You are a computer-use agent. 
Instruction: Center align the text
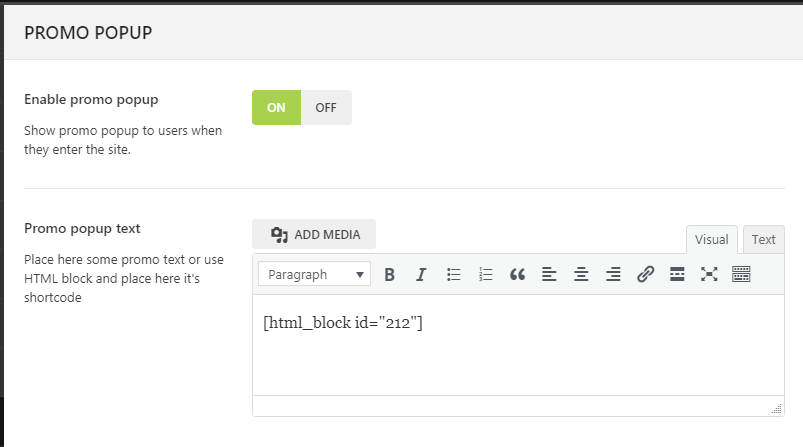click(x=581, y=275)
